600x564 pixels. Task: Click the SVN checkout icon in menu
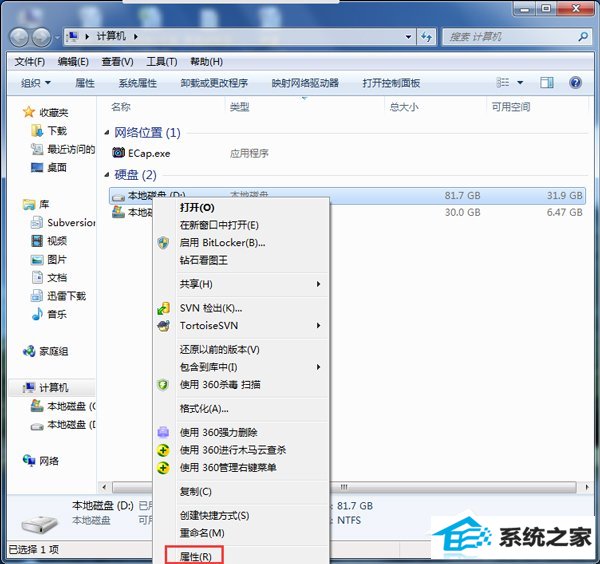163,308
